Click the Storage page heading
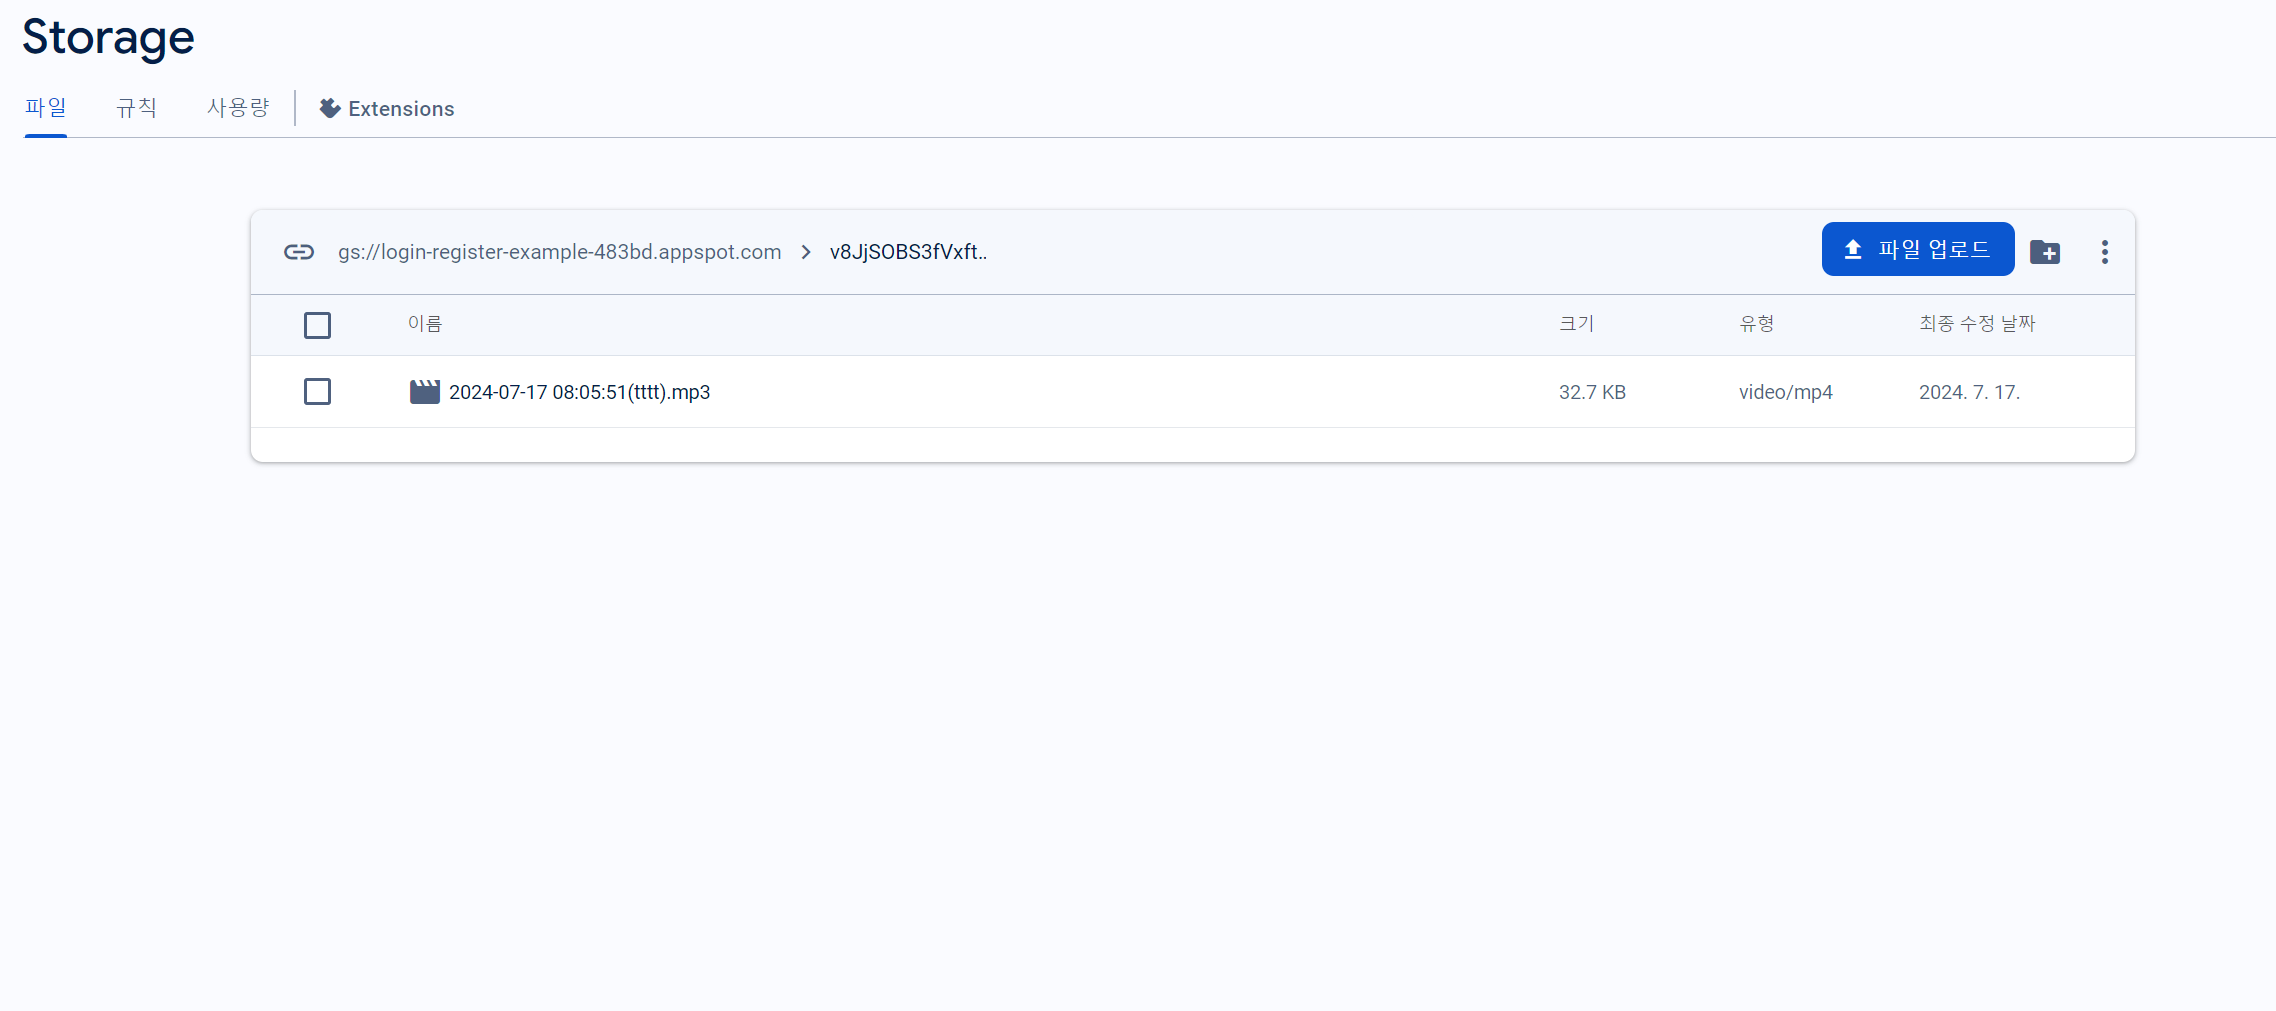 coord(108,38)
